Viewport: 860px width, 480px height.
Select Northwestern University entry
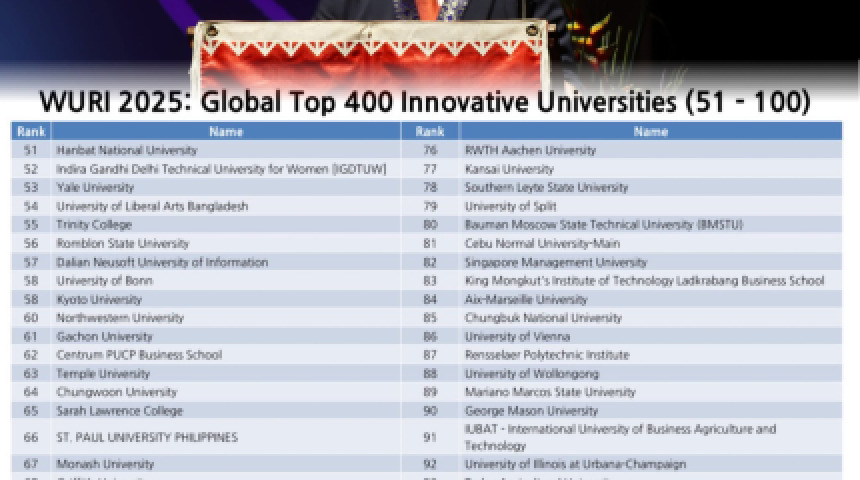(120, 318)
